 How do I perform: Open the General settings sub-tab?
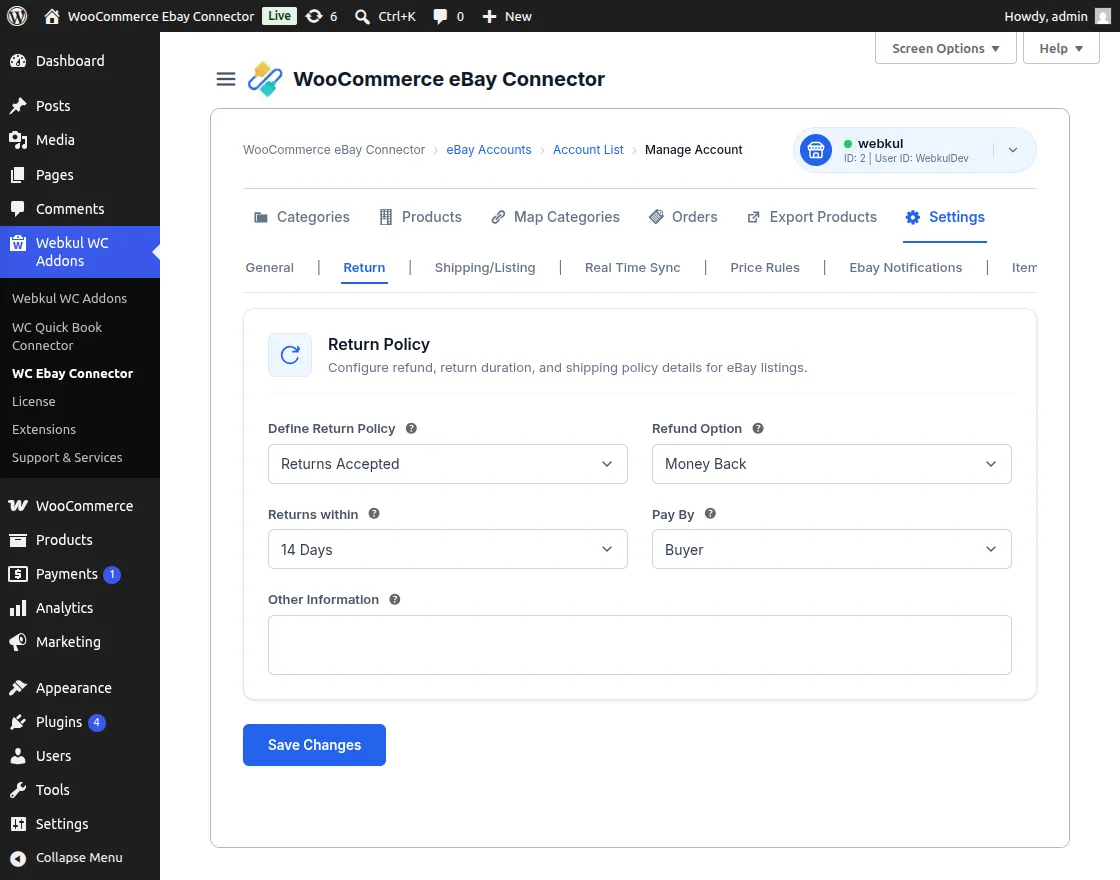[x=270, y=268]
